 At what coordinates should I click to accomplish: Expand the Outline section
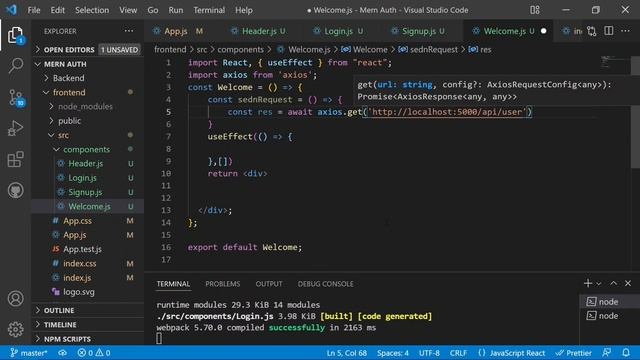coord(87,310)
